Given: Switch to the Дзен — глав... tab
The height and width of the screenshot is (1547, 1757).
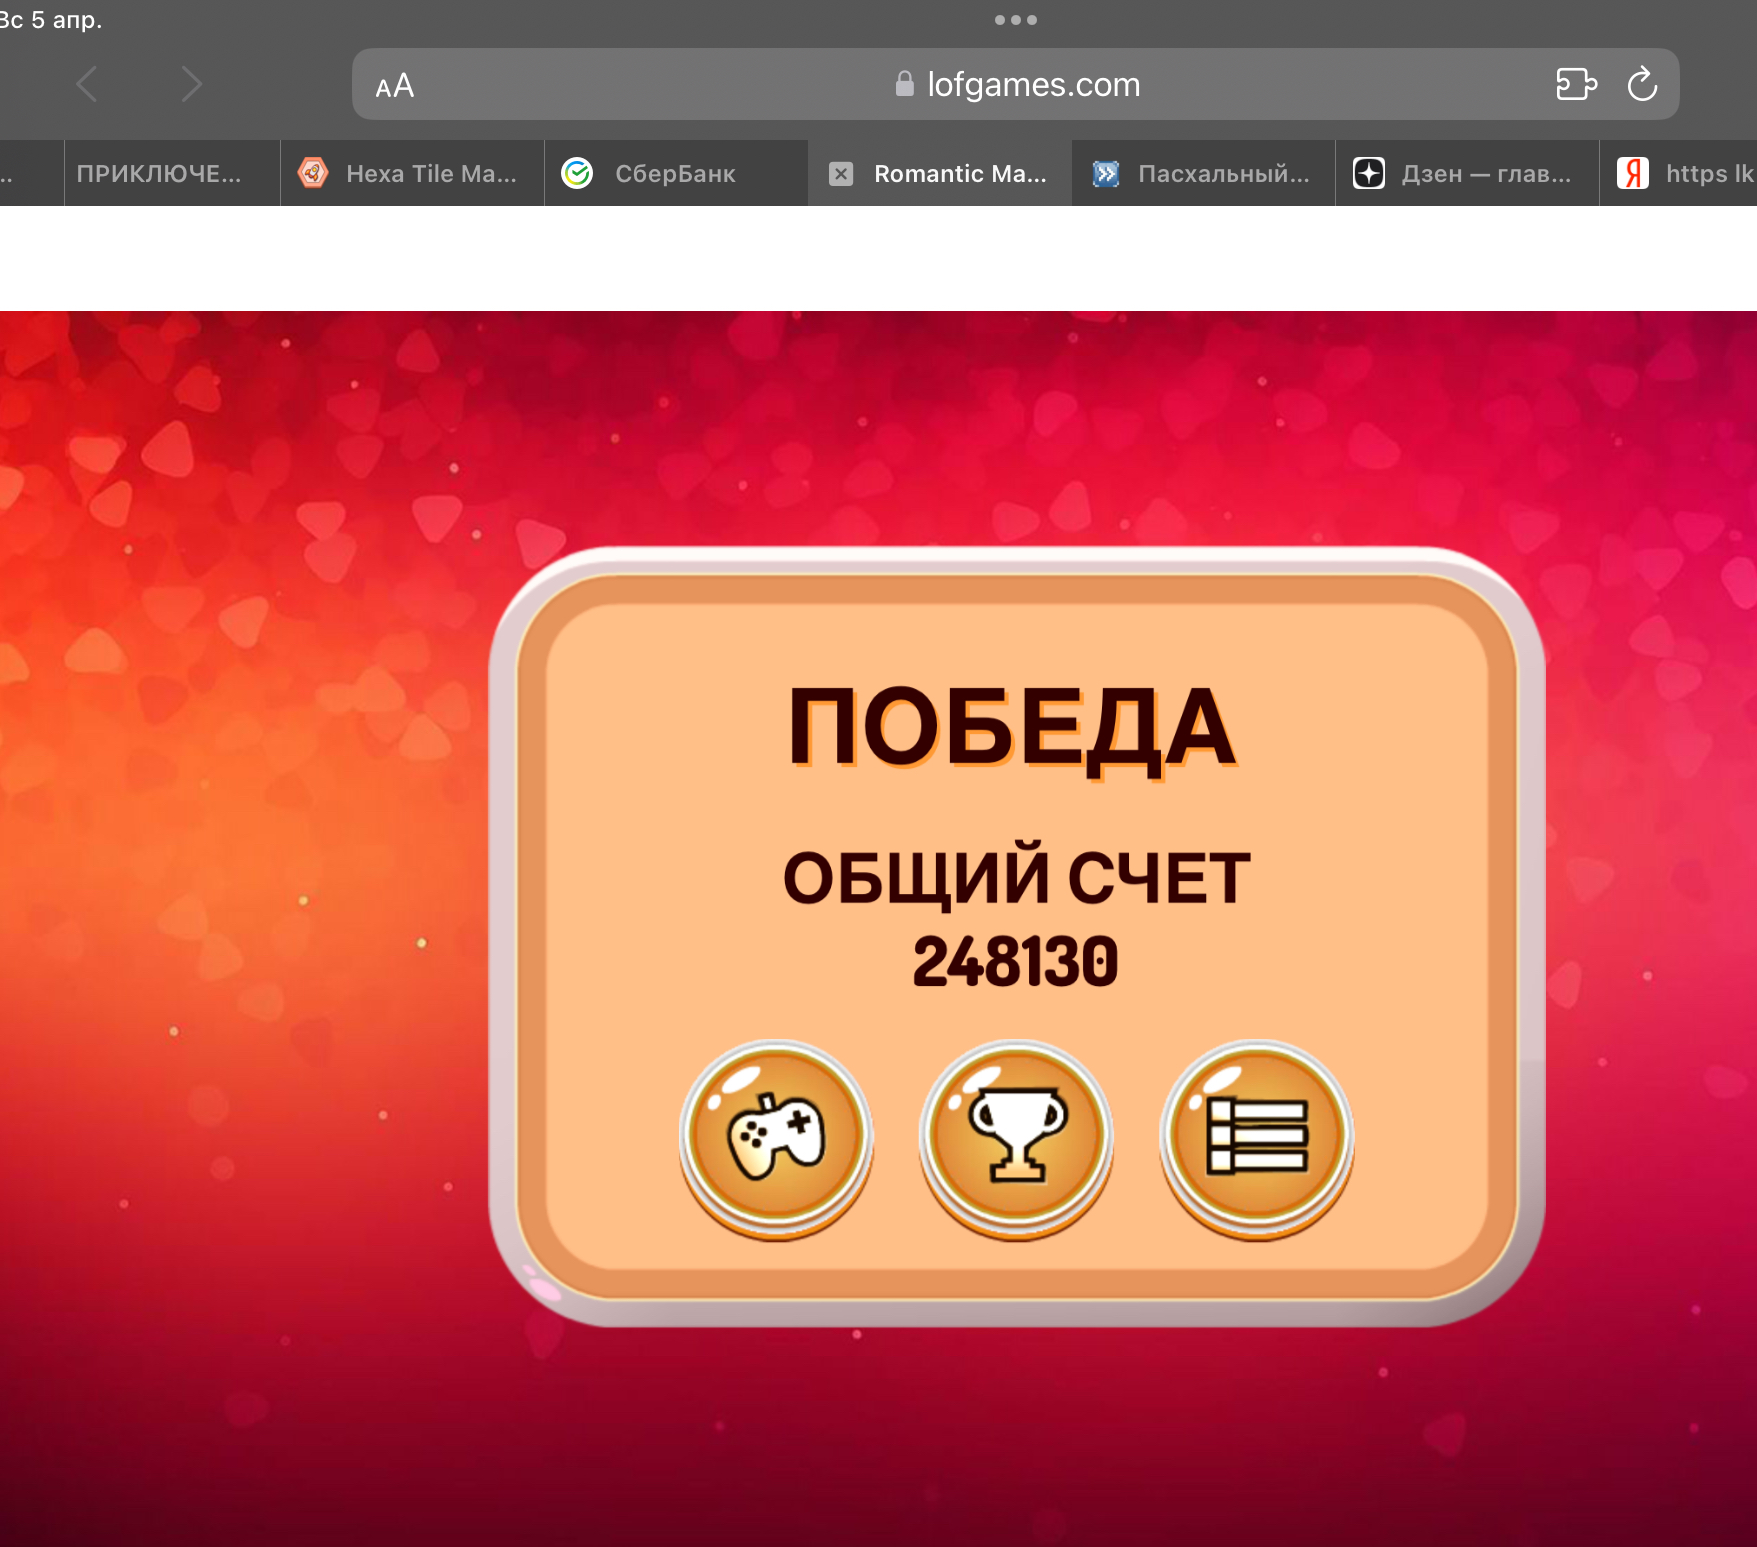Looking at the screenshot, I should click(x=1467, y=174).
